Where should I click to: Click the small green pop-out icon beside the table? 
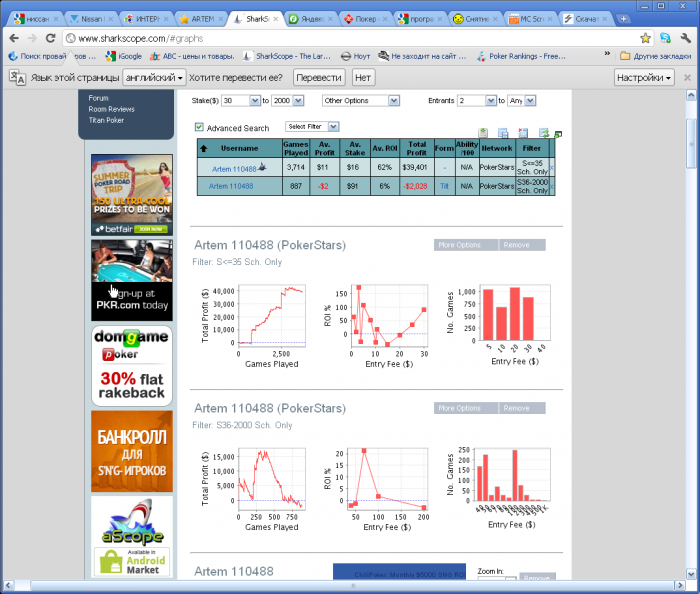click(x=558, y=134)
